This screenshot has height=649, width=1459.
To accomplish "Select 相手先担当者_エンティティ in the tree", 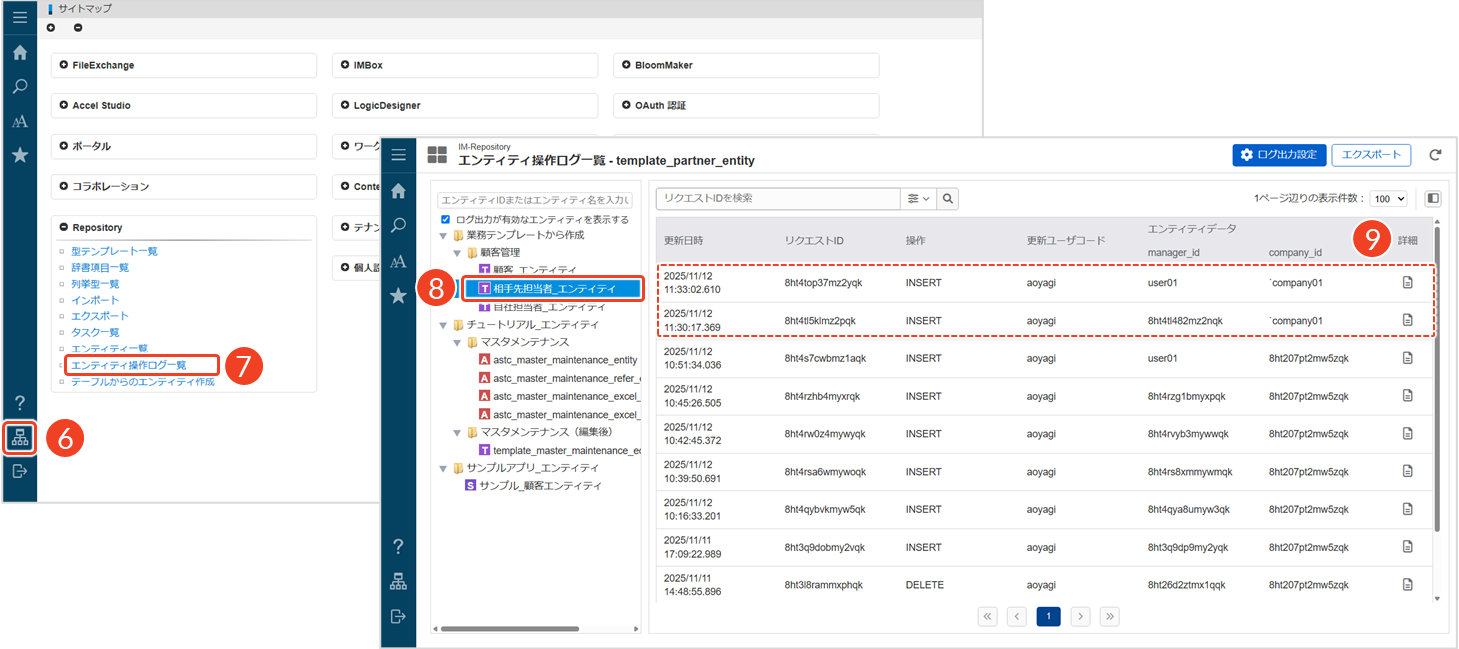I will click(x=553, y=288).
